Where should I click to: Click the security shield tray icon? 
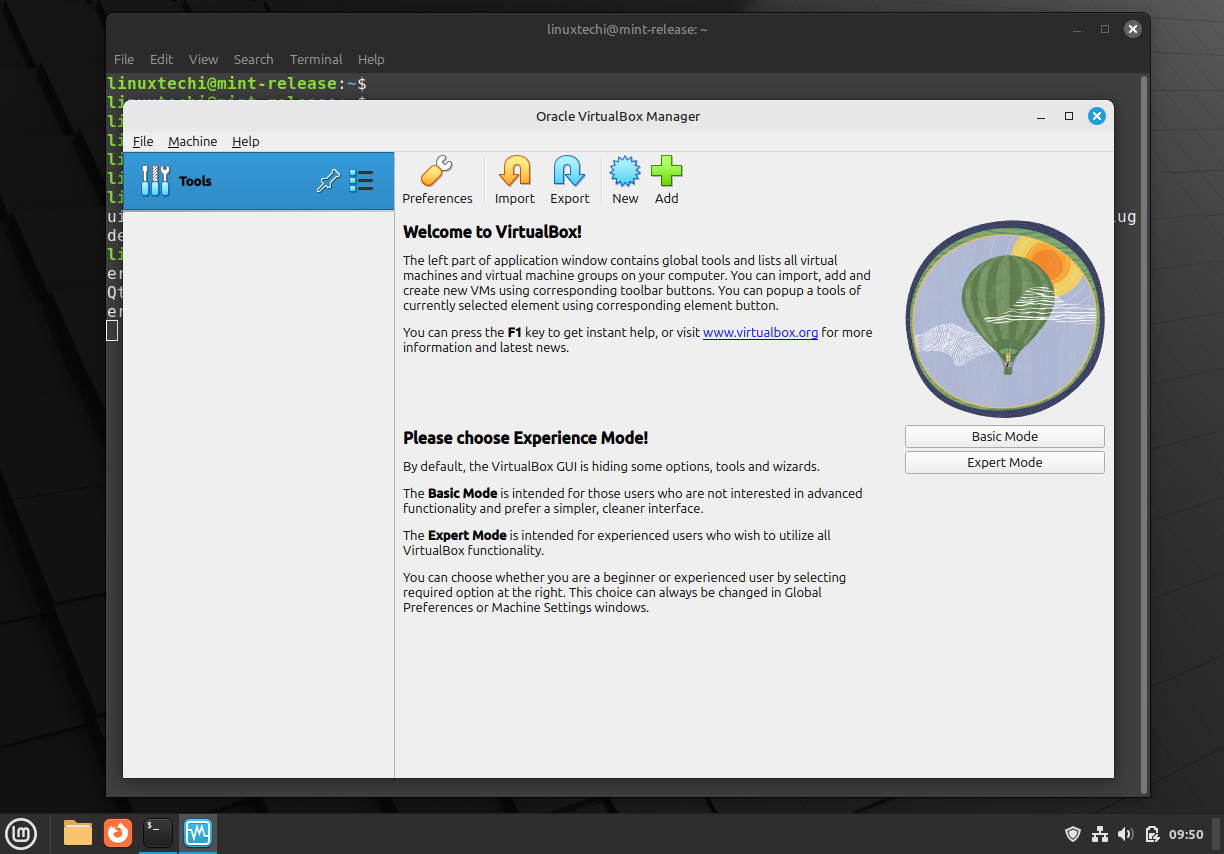[1074, 833]
